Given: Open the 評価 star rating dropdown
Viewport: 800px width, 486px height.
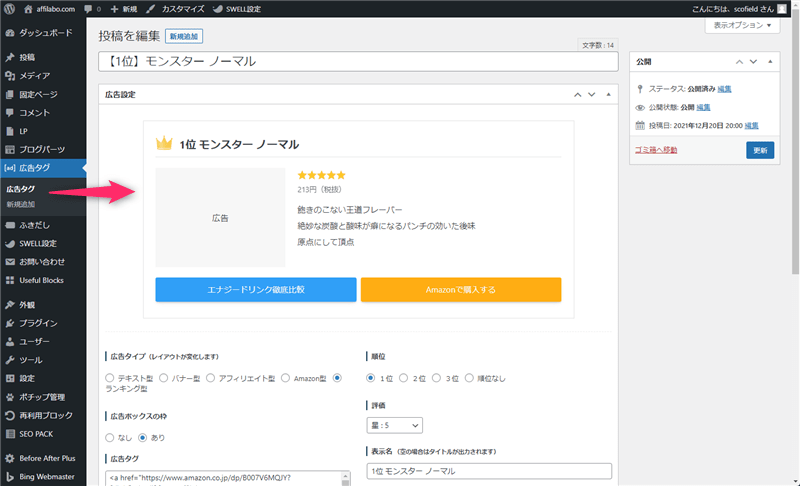Looking at the screenshot, I should [394, 425].
